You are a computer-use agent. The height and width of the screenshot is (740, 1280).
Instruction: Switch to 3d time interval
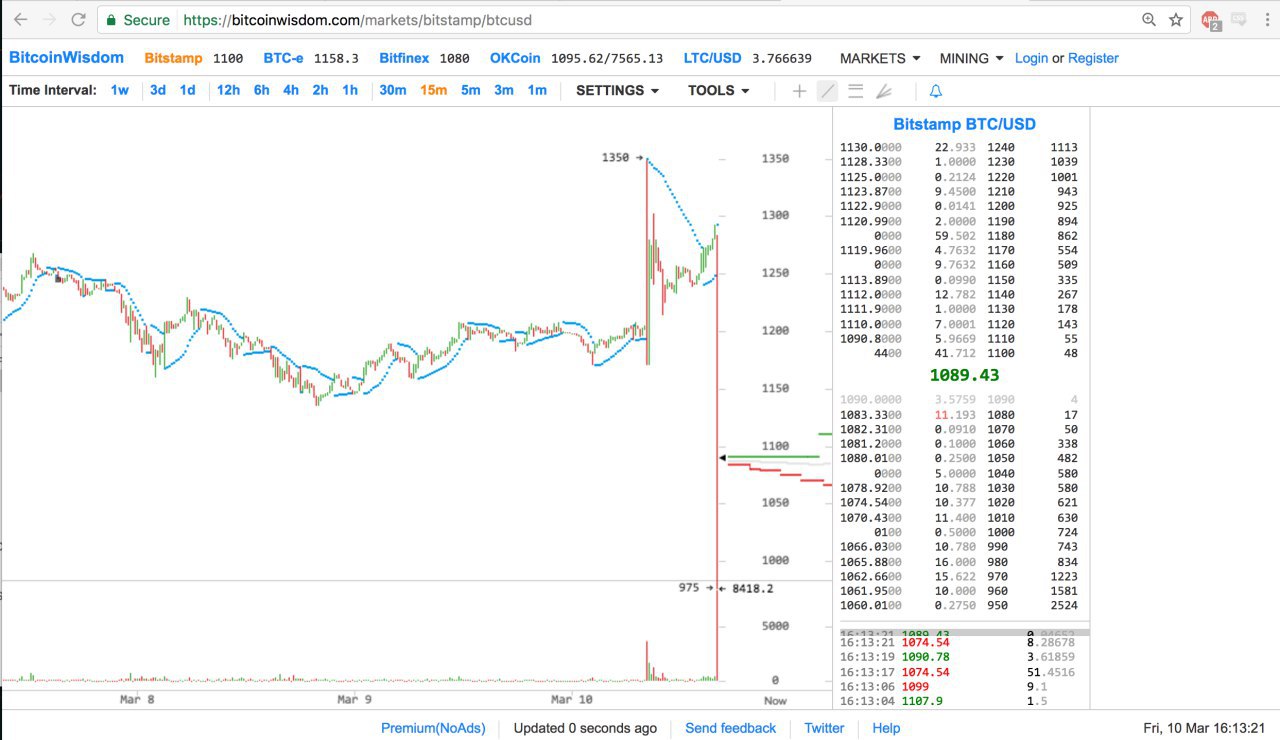(x=158, y=90)
